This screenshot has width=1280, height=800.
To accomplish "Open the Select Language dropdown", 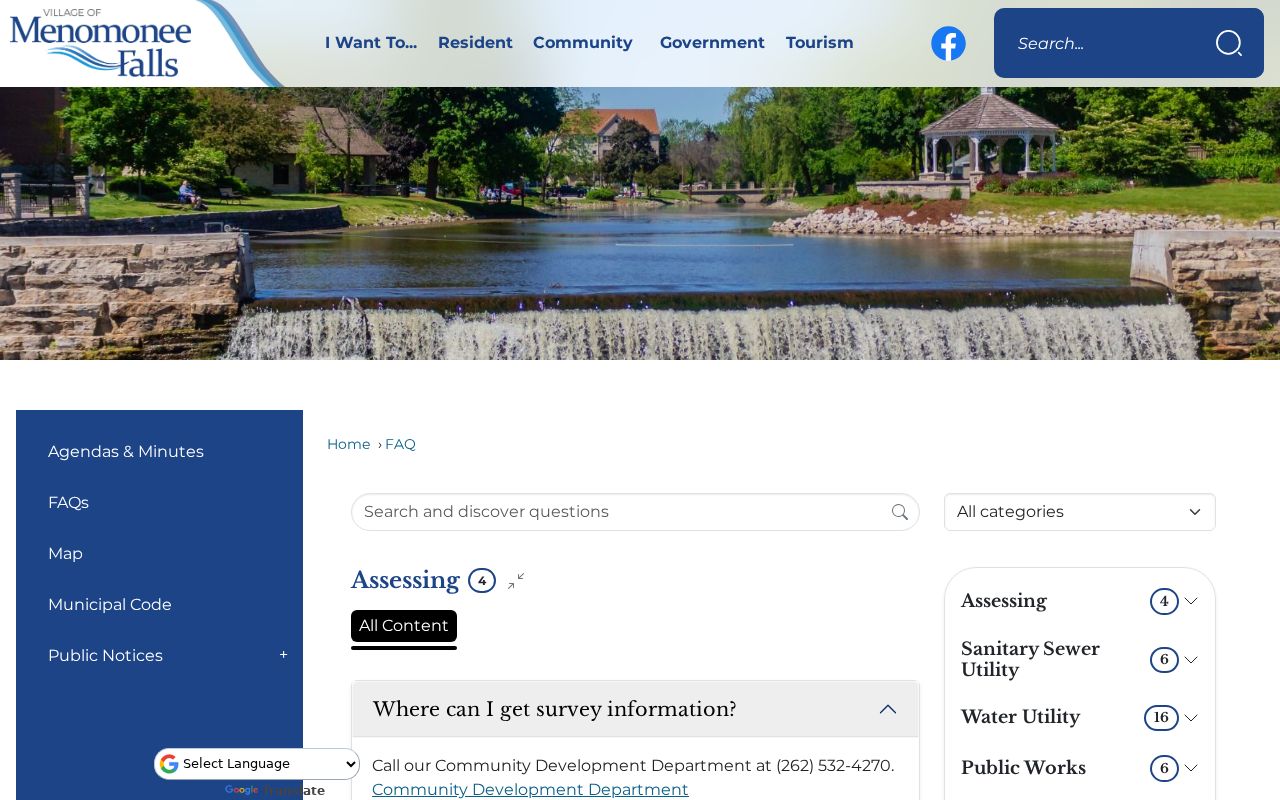I will click(x=258, y=764).
